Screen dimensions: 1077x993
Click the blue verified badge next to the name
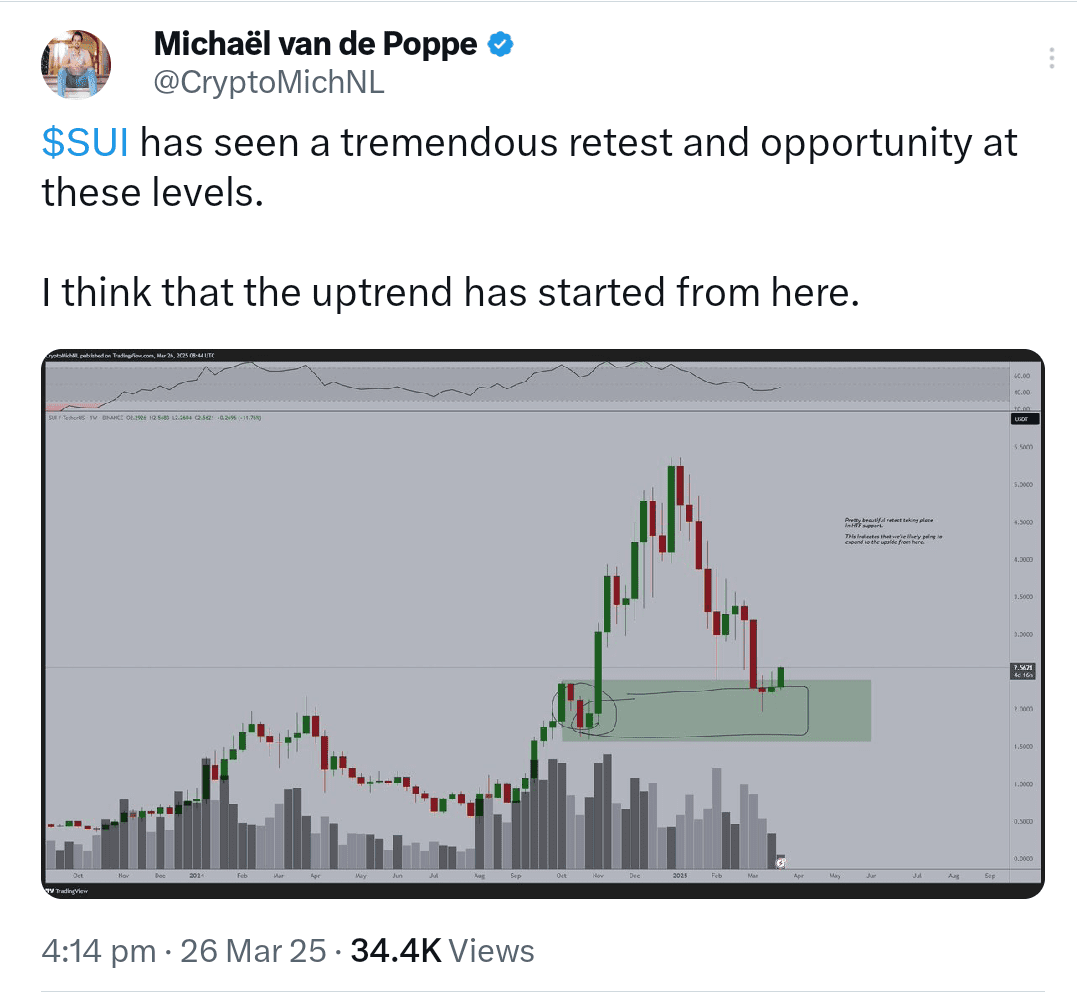point(499,43)
